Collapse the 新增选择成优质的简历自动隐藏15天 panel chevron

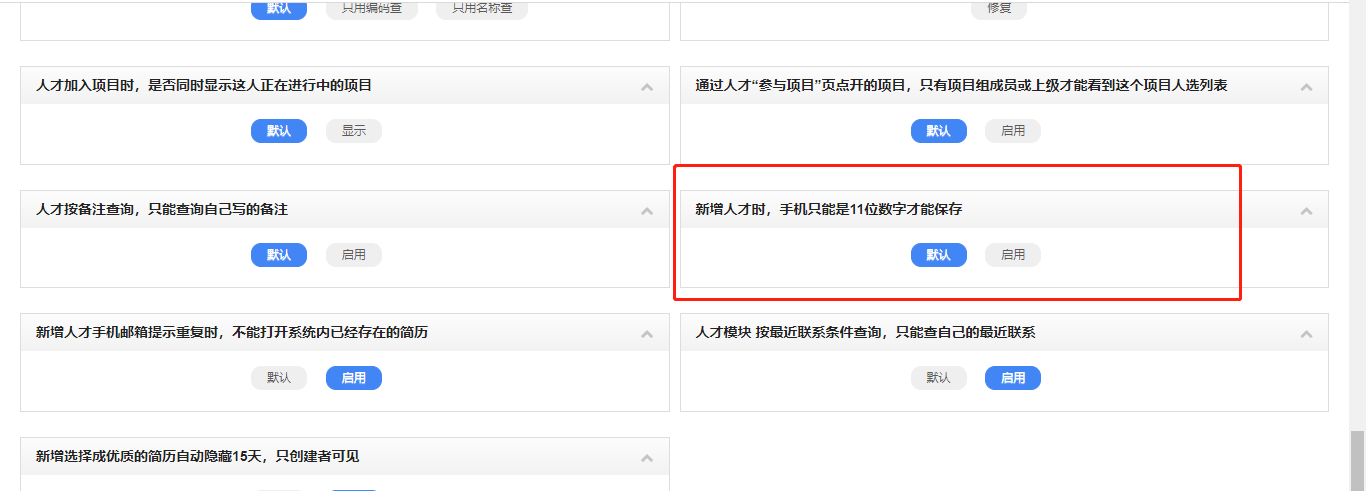tap(647, 458)
